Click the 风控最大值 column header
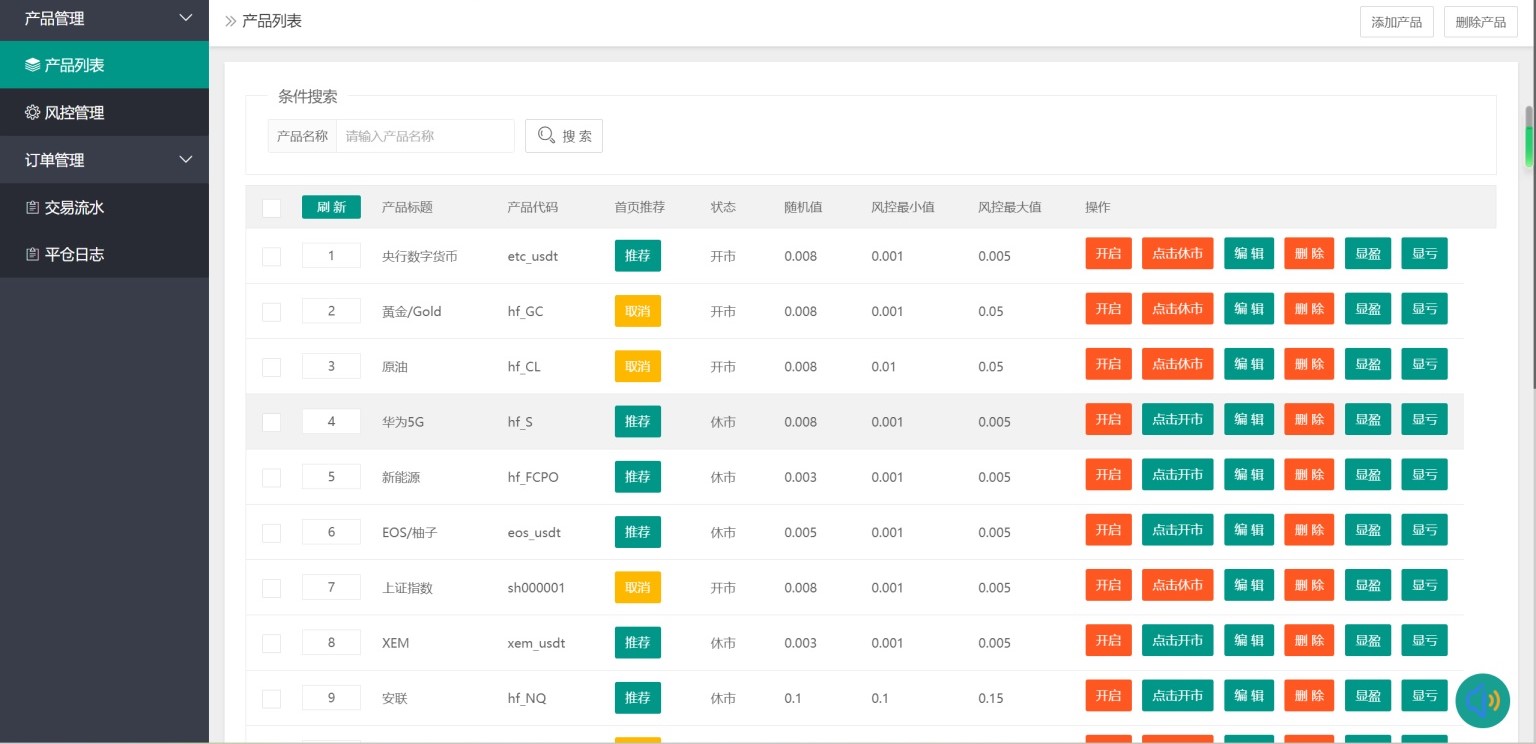 [x=1010, y=207]
